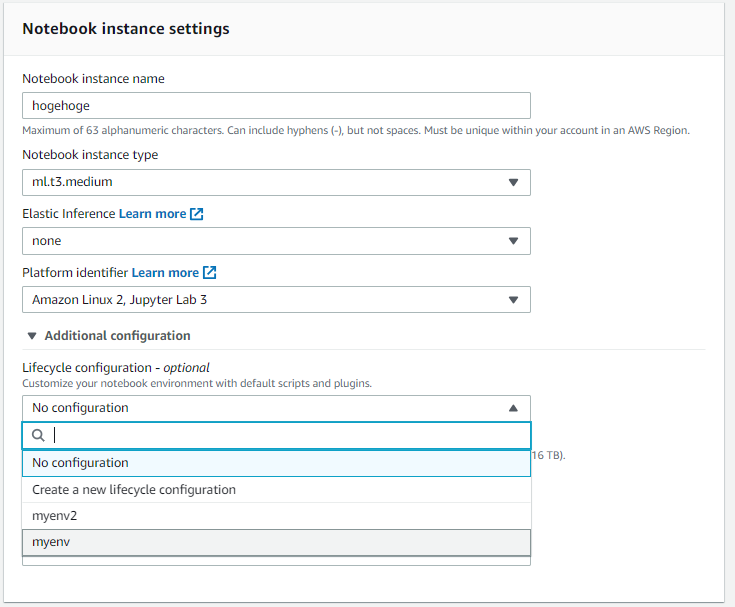Image resolution: width=735 pixels, height=607 pixels.
Task: Open the Amazon Linux 2 platform dropdown
Action: [x=276, y=299]
